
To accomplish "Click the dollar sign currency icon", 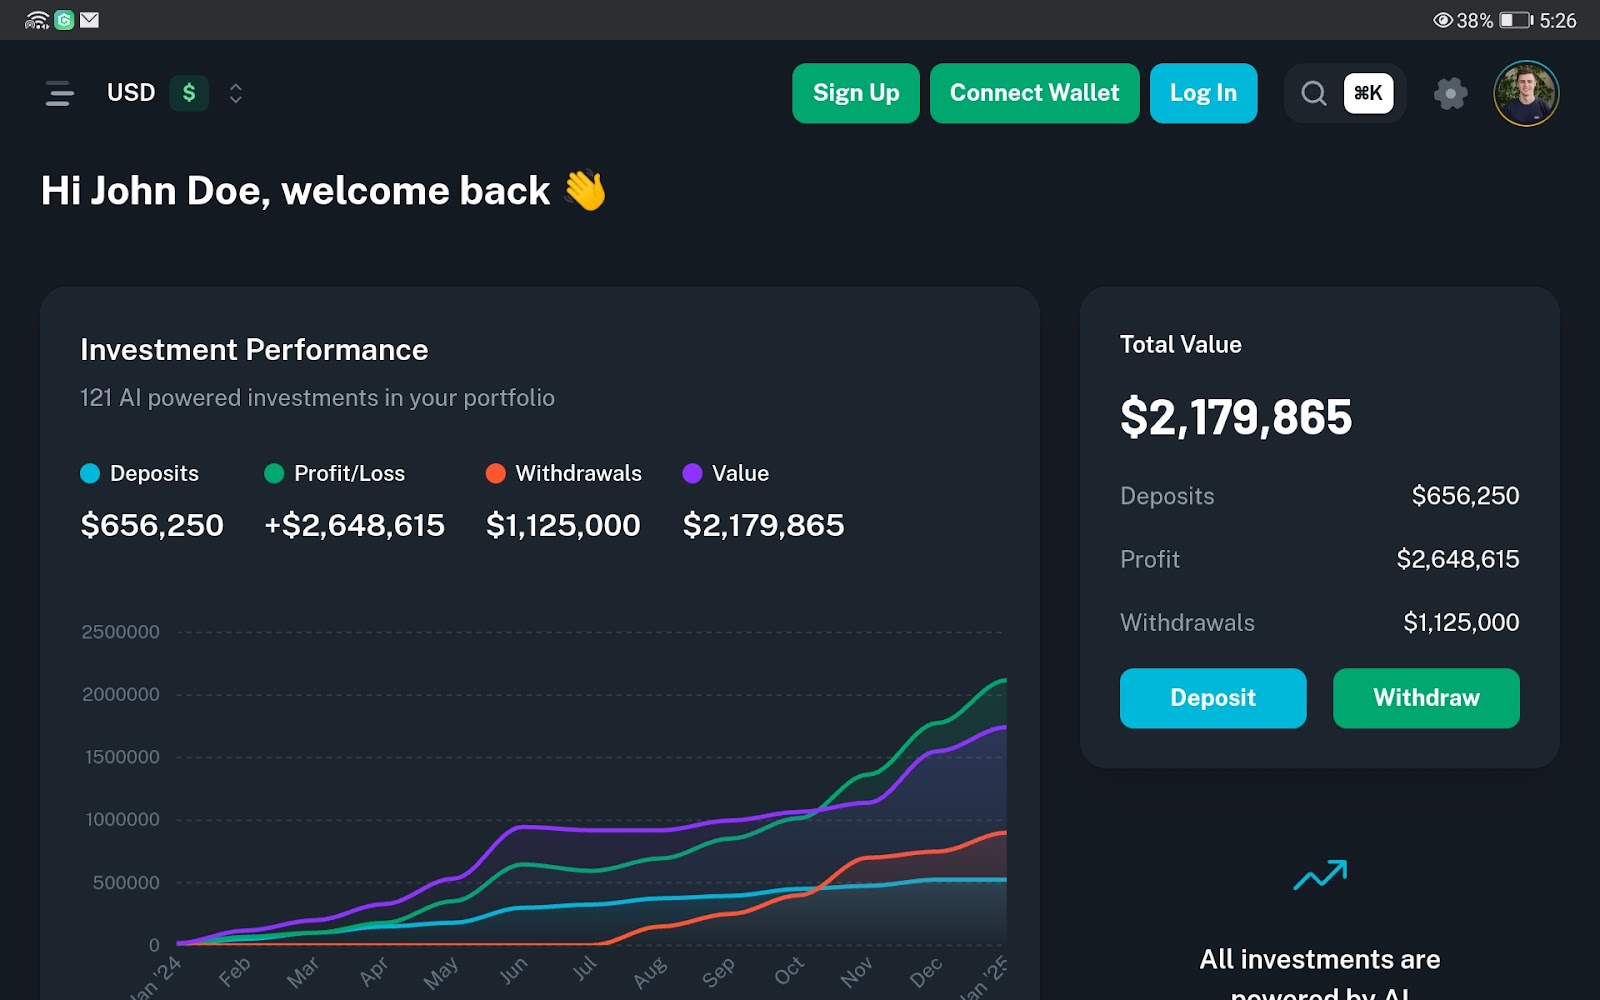I will coord(188,93).
